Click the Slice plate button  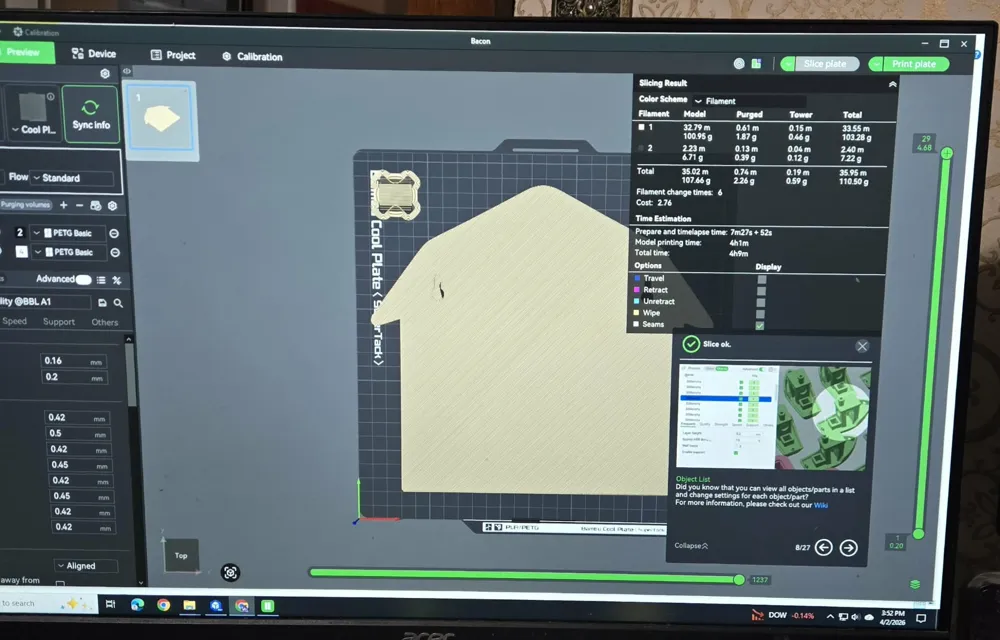pyautogui.click(x=827, y=64)
